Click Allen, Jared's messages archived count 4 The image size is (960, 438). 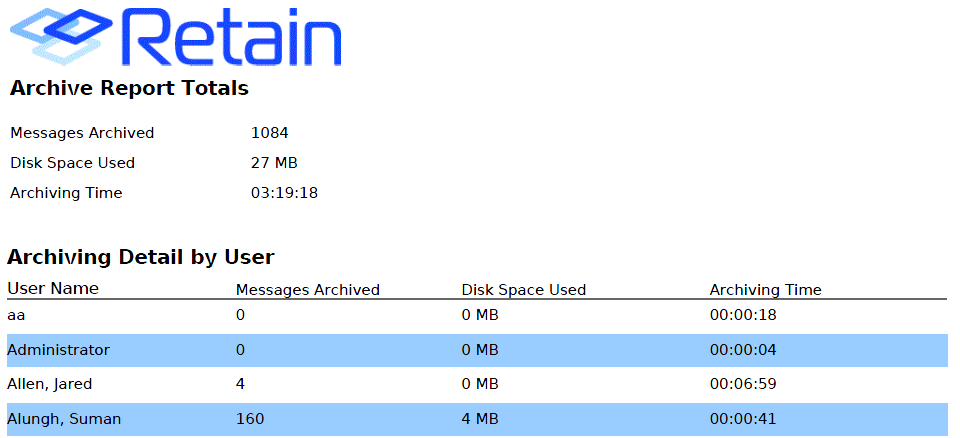[x=240, y=384]
